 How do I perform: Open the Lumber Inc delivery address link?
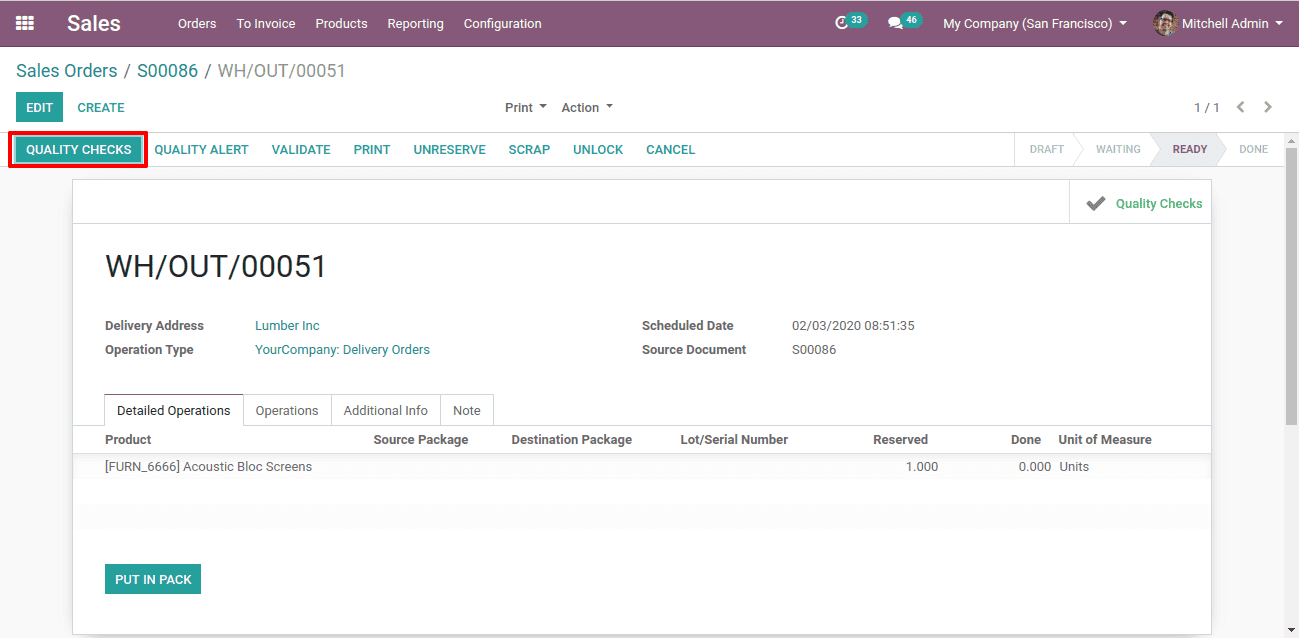click(x=287, y=325)
